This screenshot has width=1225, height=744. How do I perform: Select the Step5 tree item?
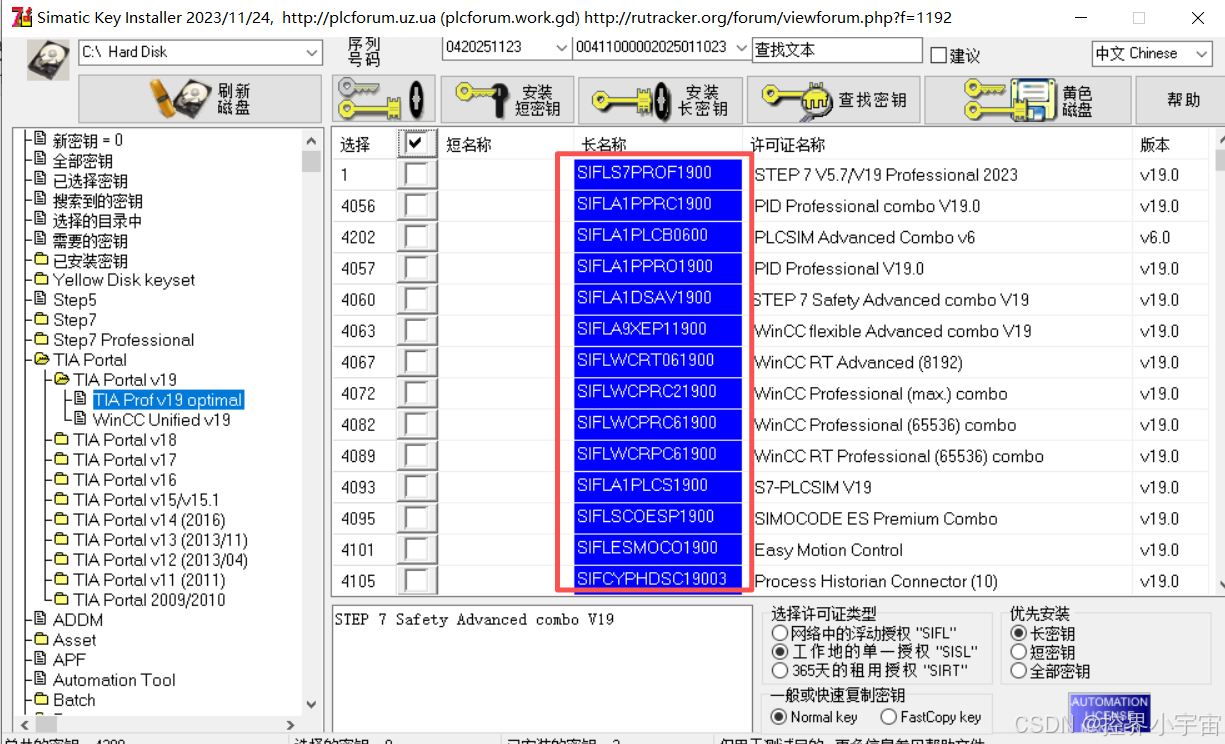coord(75,300)
